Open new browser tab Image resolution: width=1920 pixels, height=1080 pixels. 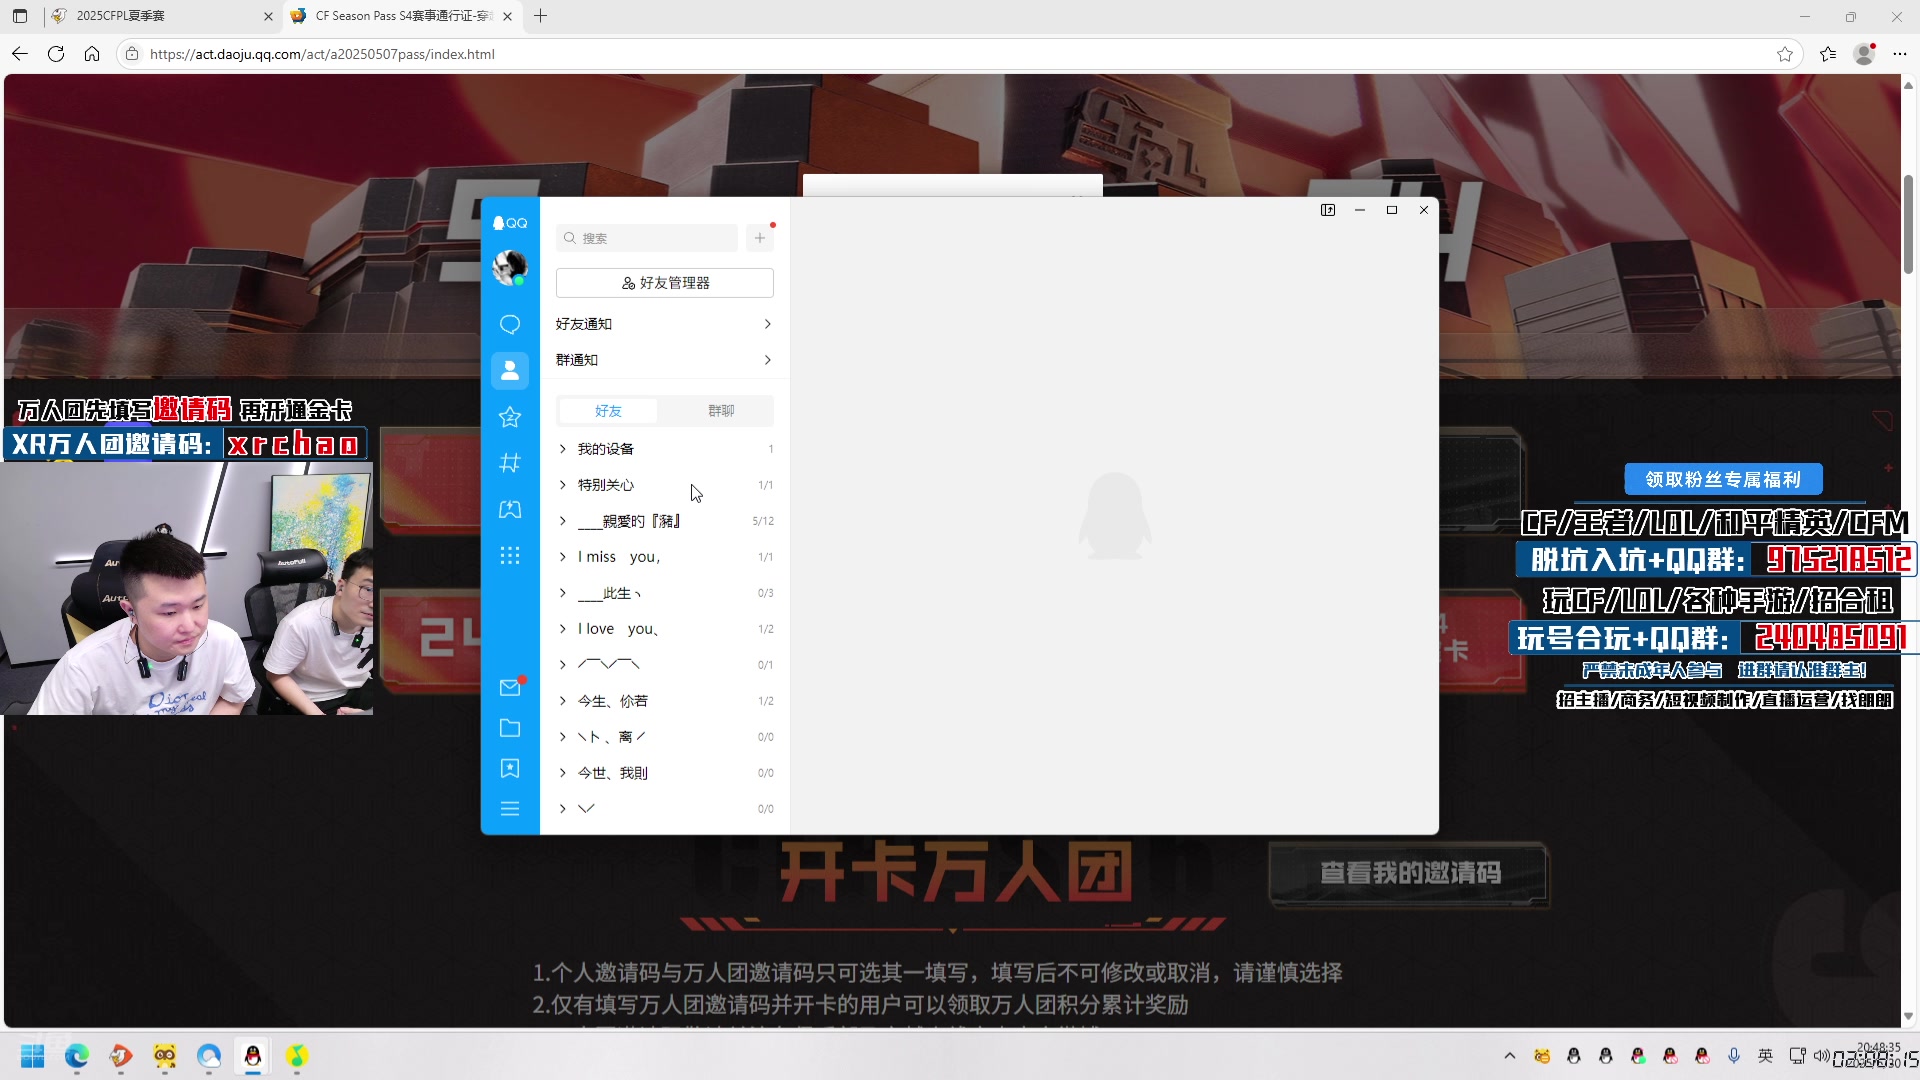(x=541, y=16)
